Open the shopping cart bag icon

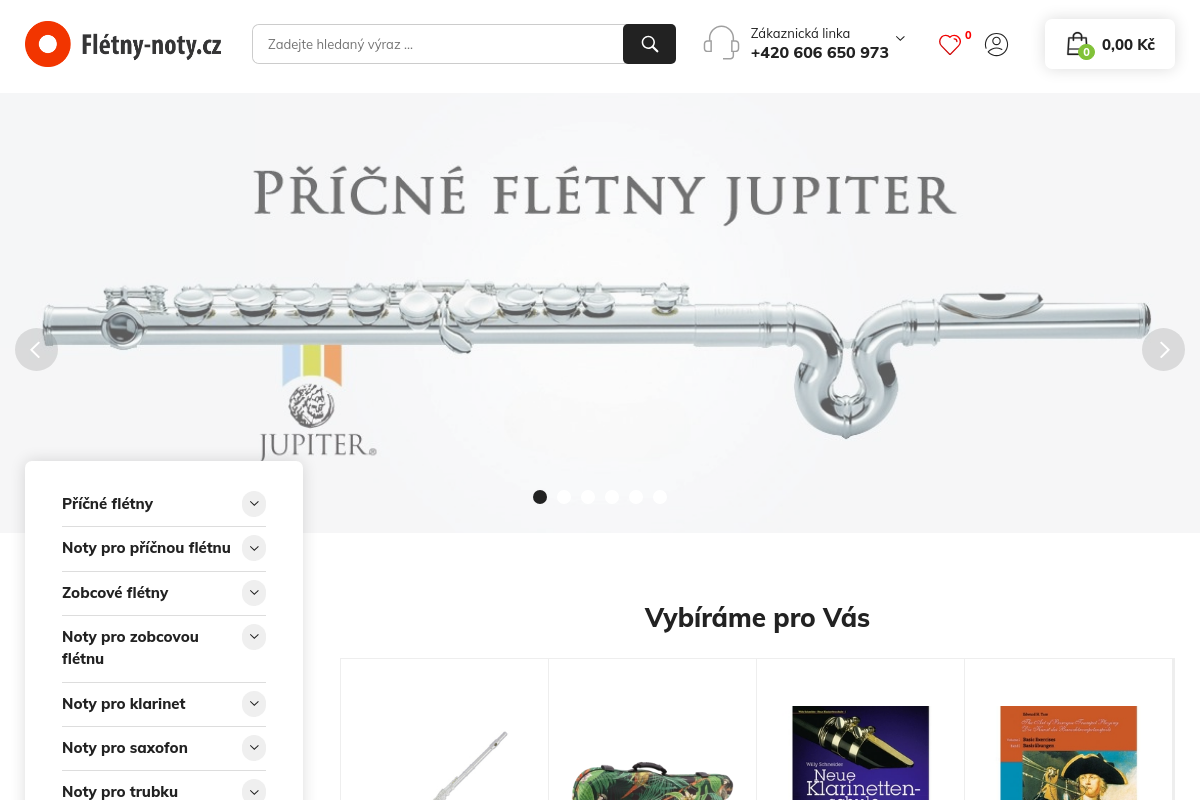[1077, 44]
